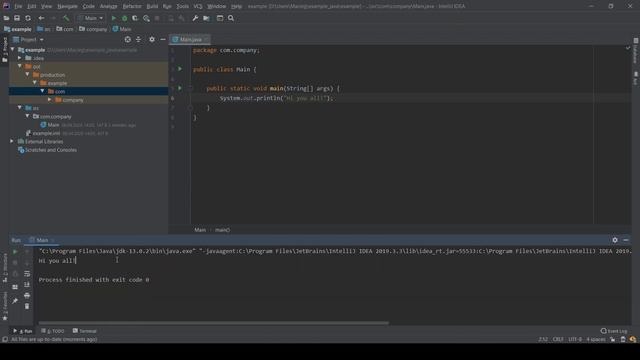This screenshot has height=360, width=640.
Task: Open the Main run configuration dropdown
Action: [x=91, y=18]
